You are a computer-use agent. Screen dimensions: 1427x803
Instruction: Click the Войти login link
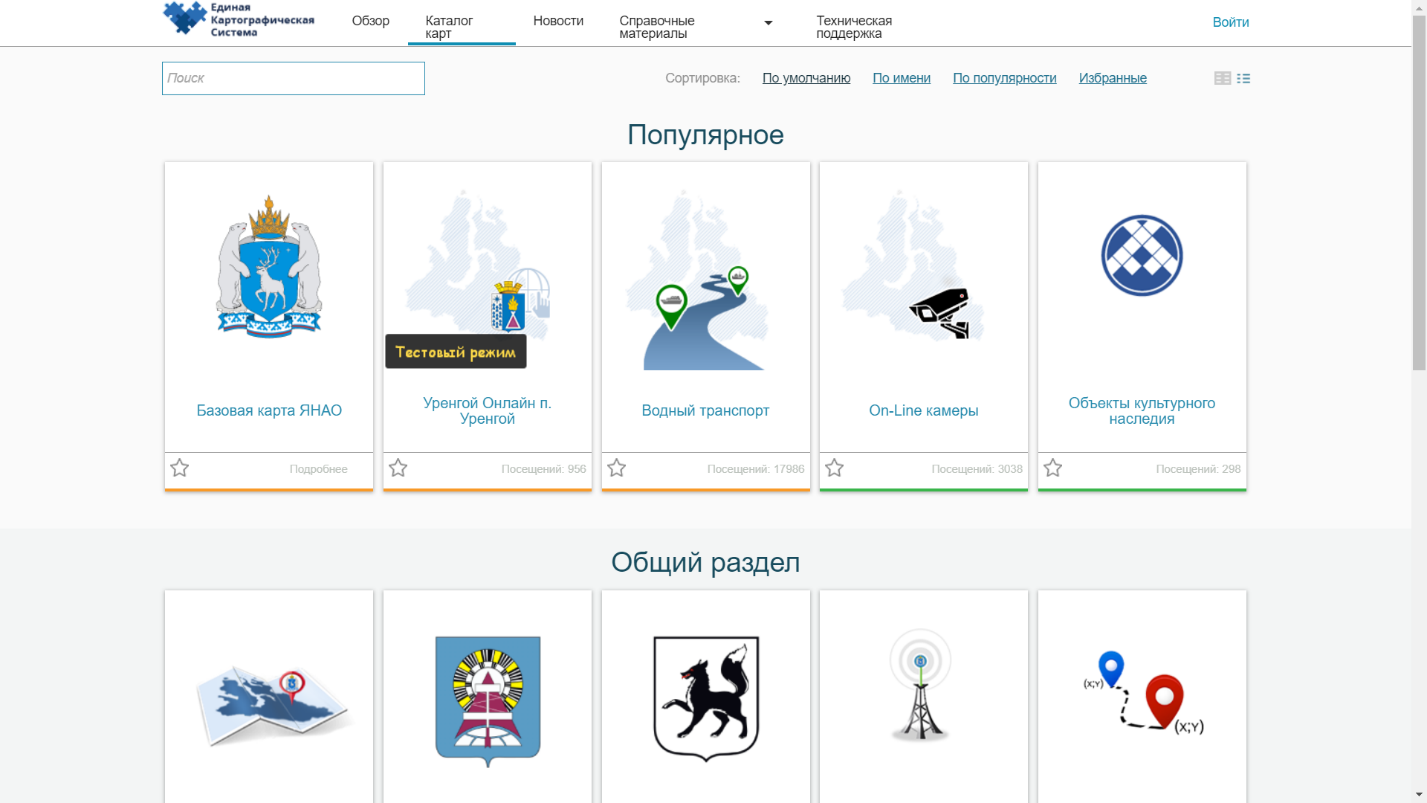(1230, 22)
